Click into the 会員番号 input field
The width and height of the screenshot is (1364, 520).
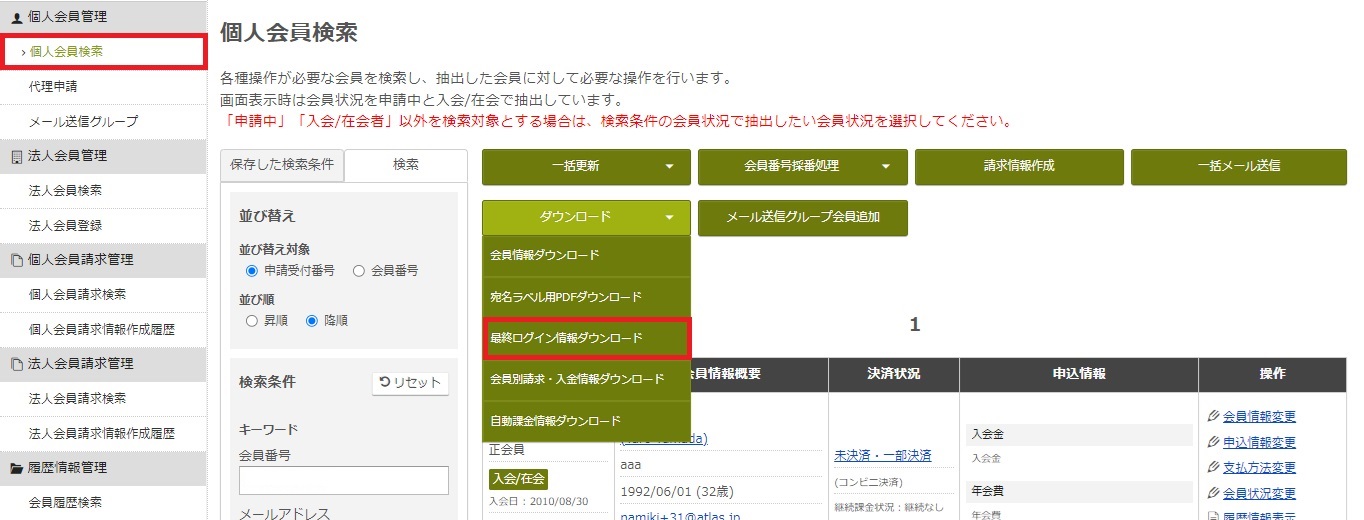344,480
